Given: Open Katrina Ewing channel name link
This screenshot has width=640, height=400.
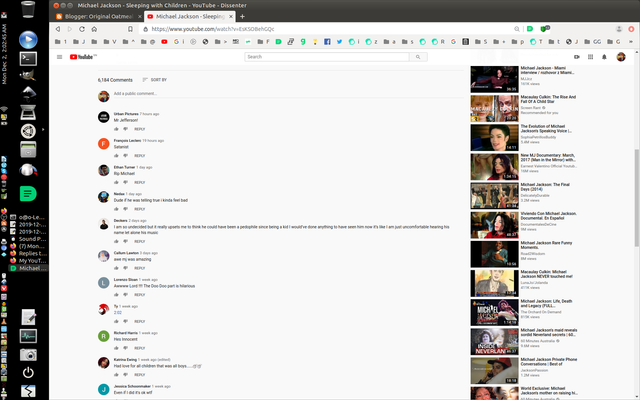Looking at the screenshot, I should pos(125,360).
